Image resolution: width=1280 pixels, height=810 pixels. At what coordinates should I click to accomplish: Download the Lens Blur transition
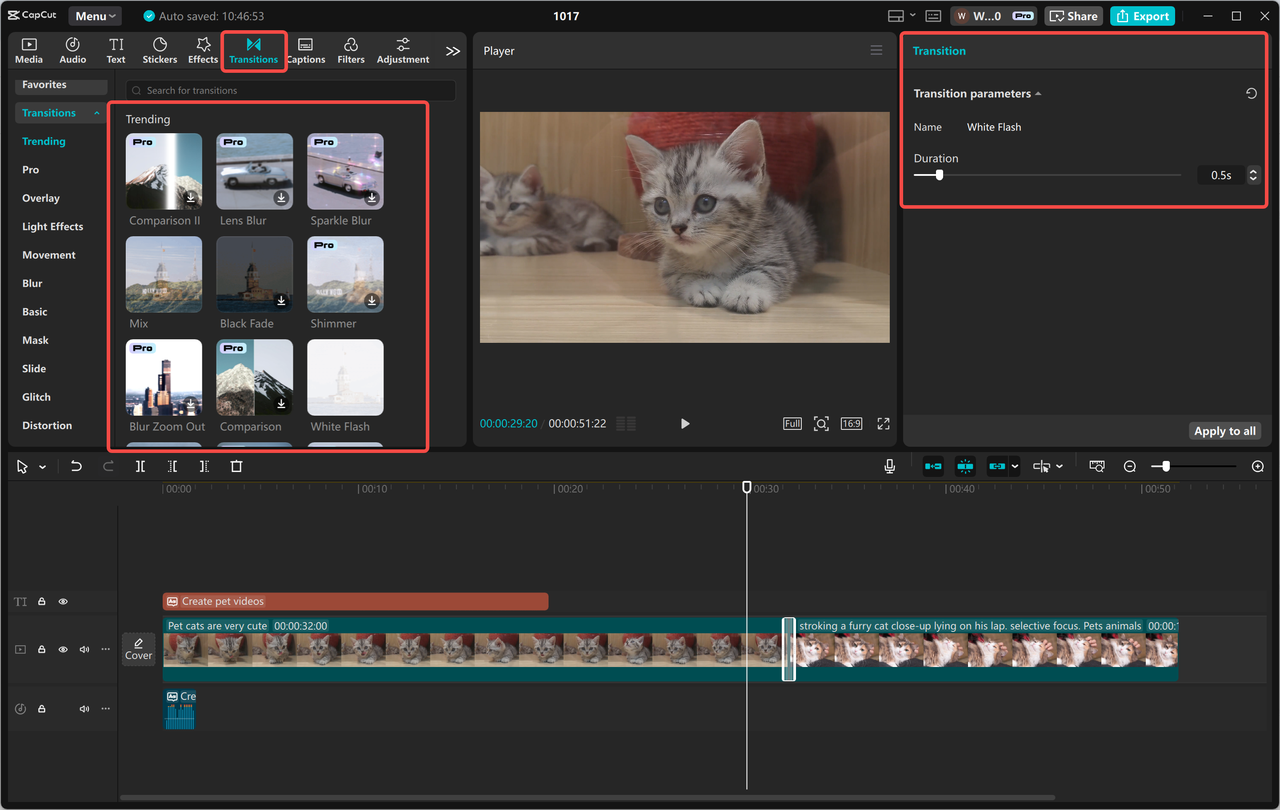point(282,198)
